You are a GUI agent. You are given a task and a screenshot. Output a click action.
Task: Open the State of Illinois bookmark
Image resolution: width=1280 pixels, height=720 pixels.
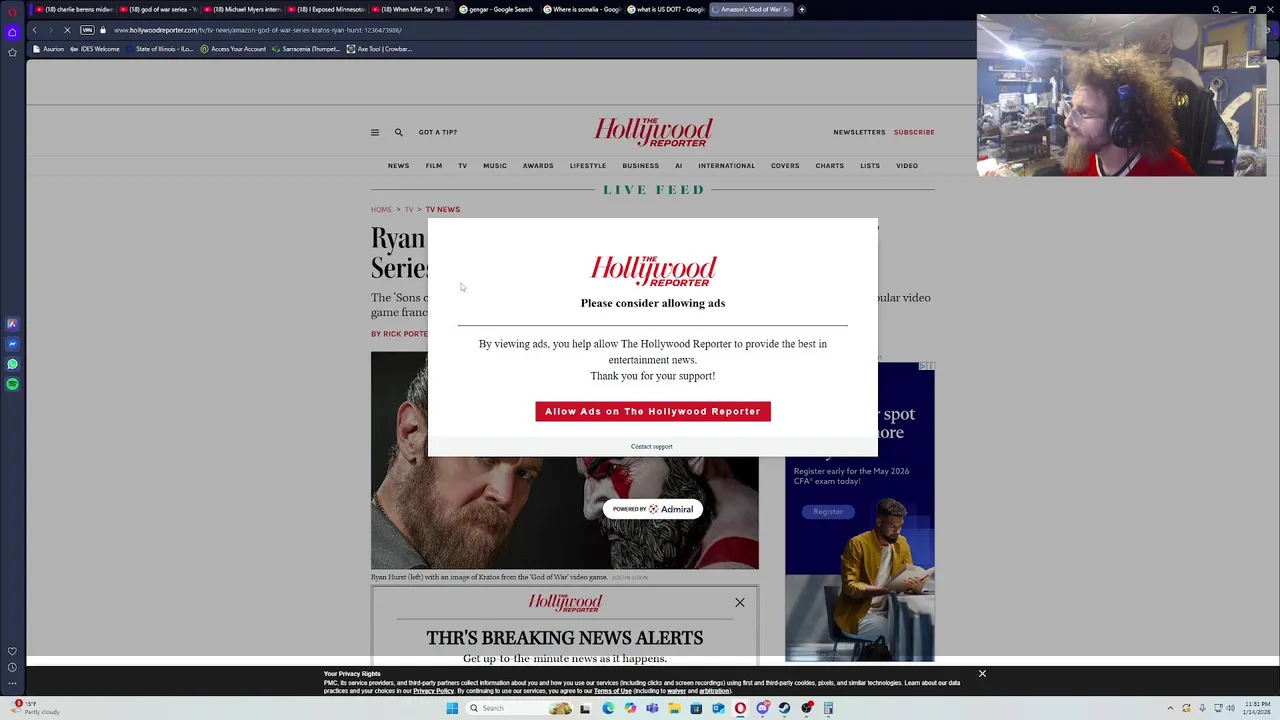160,49
